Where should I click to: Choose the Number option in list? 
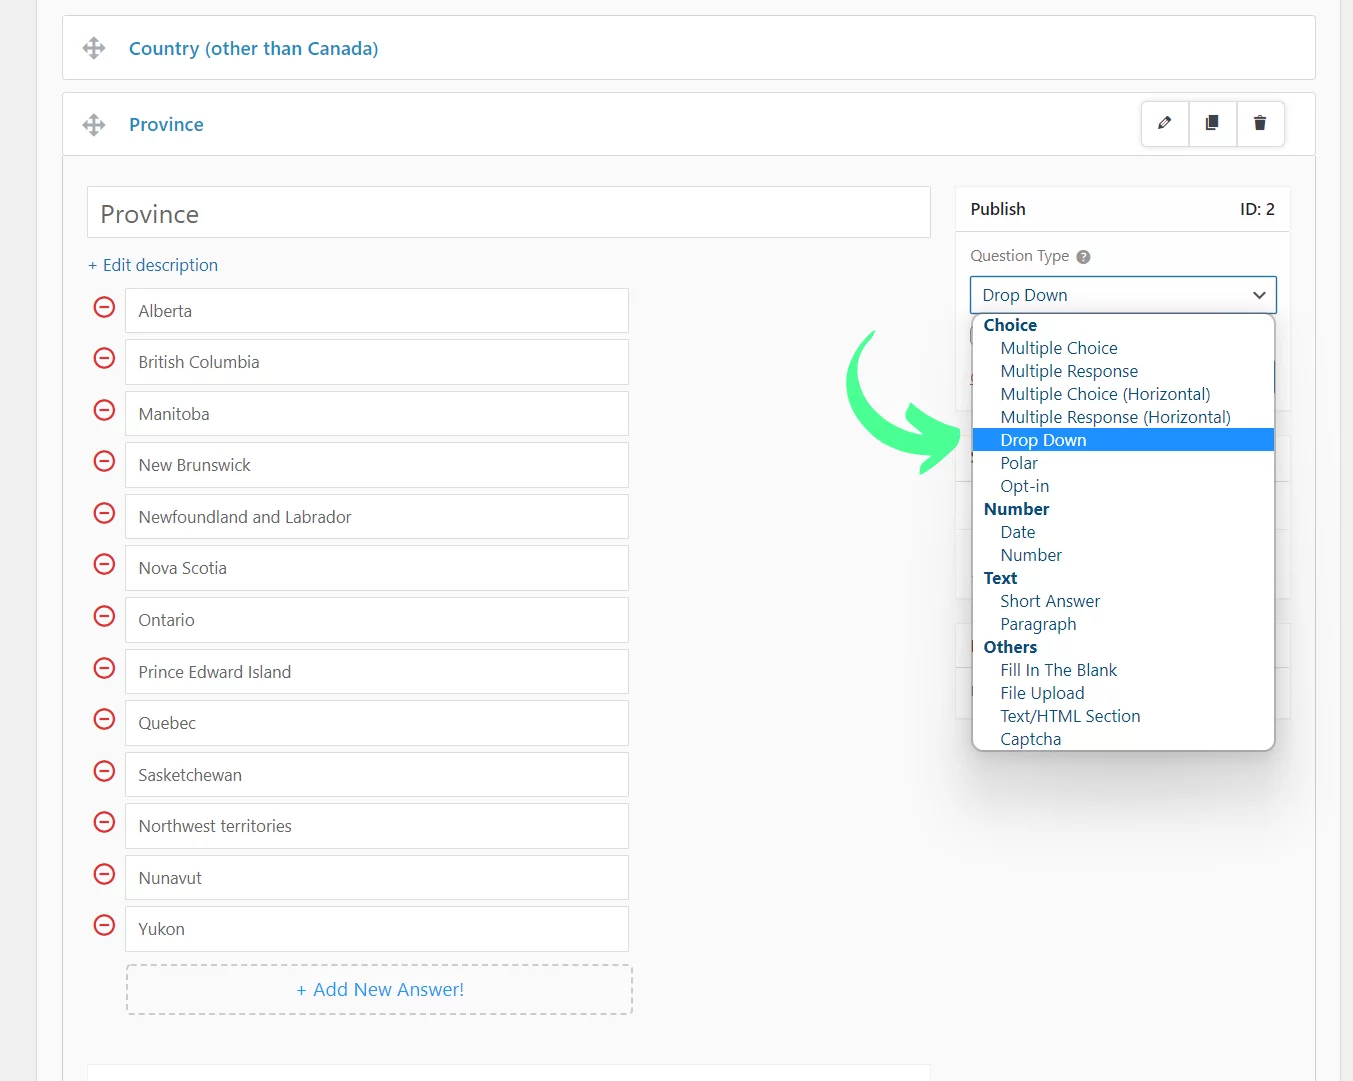1031,555
